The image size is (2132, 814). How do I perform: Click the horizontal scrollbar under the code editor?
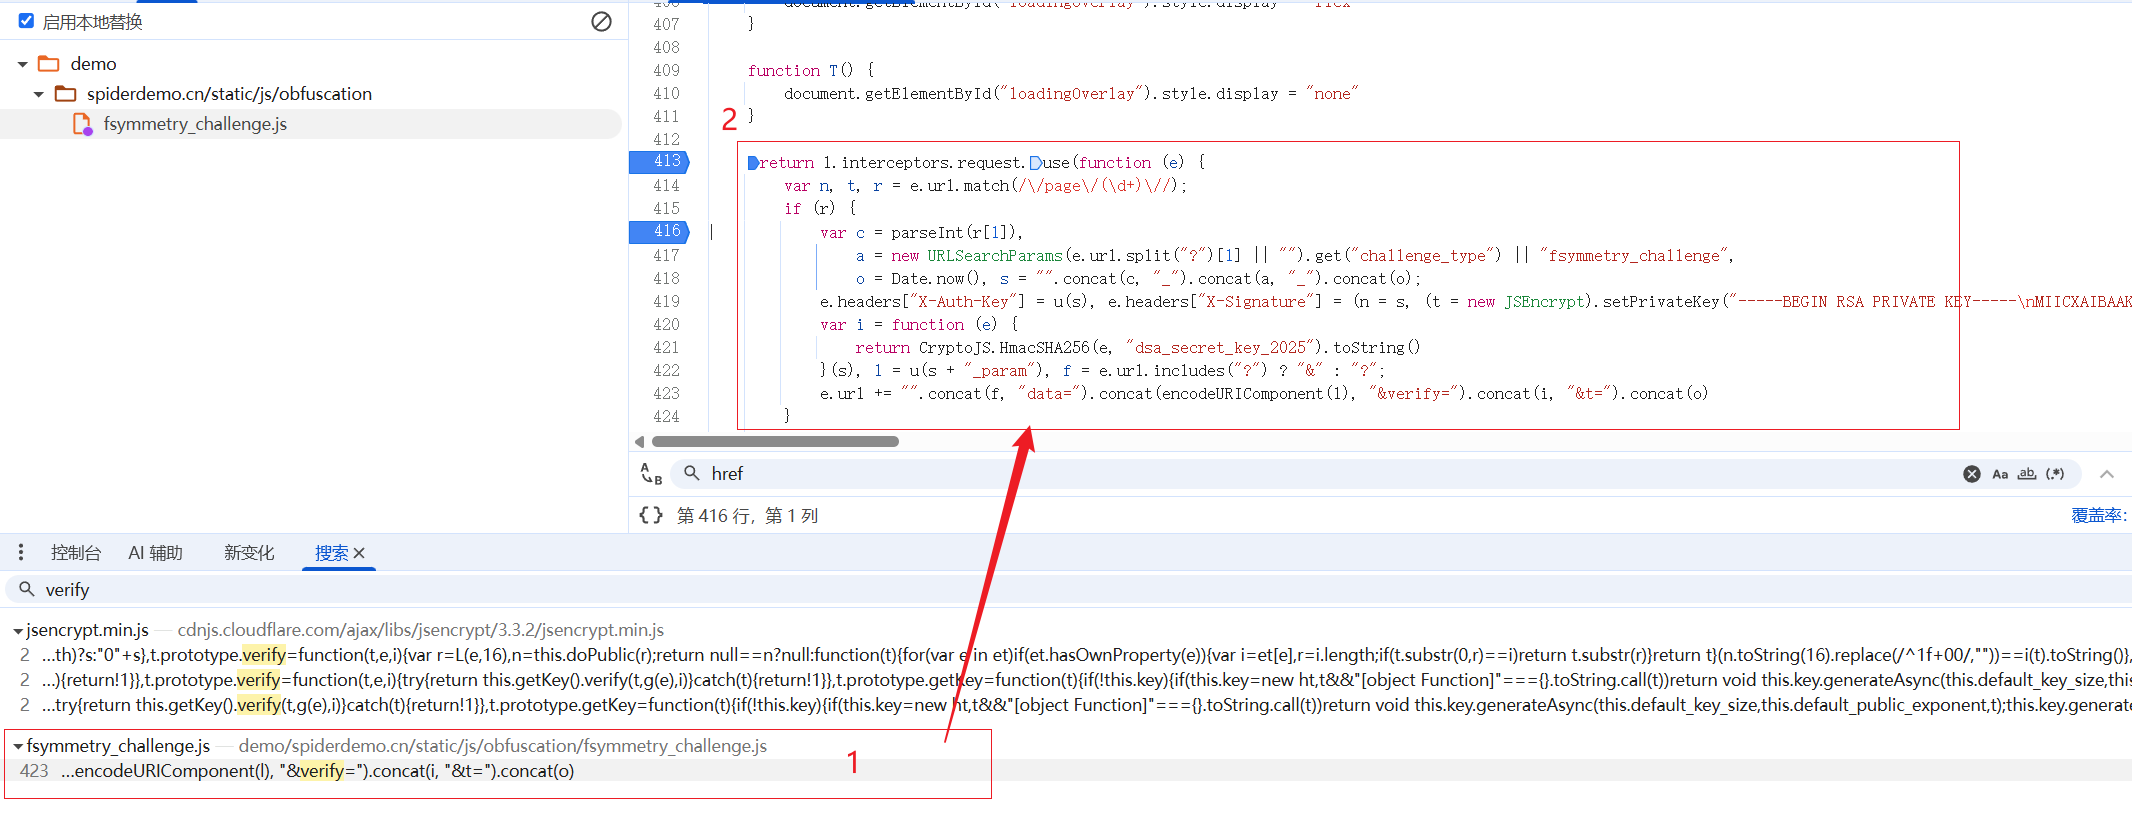coord(775,441)
